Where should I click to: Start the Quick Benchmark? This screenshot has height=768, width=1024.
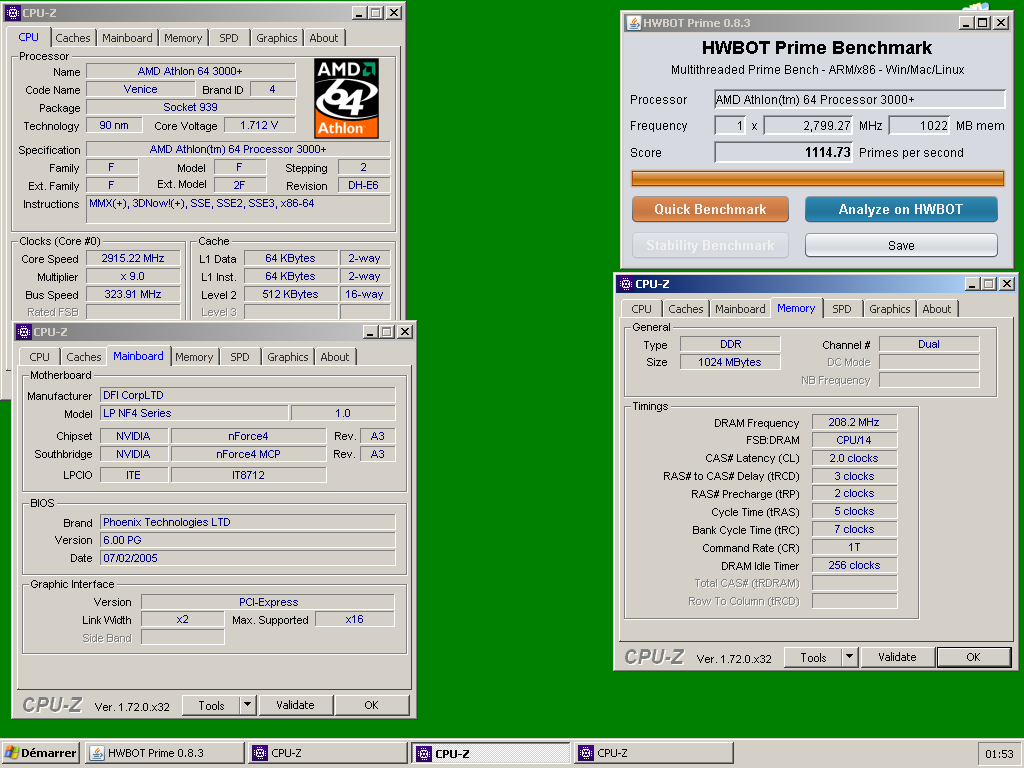click(710, 210)
